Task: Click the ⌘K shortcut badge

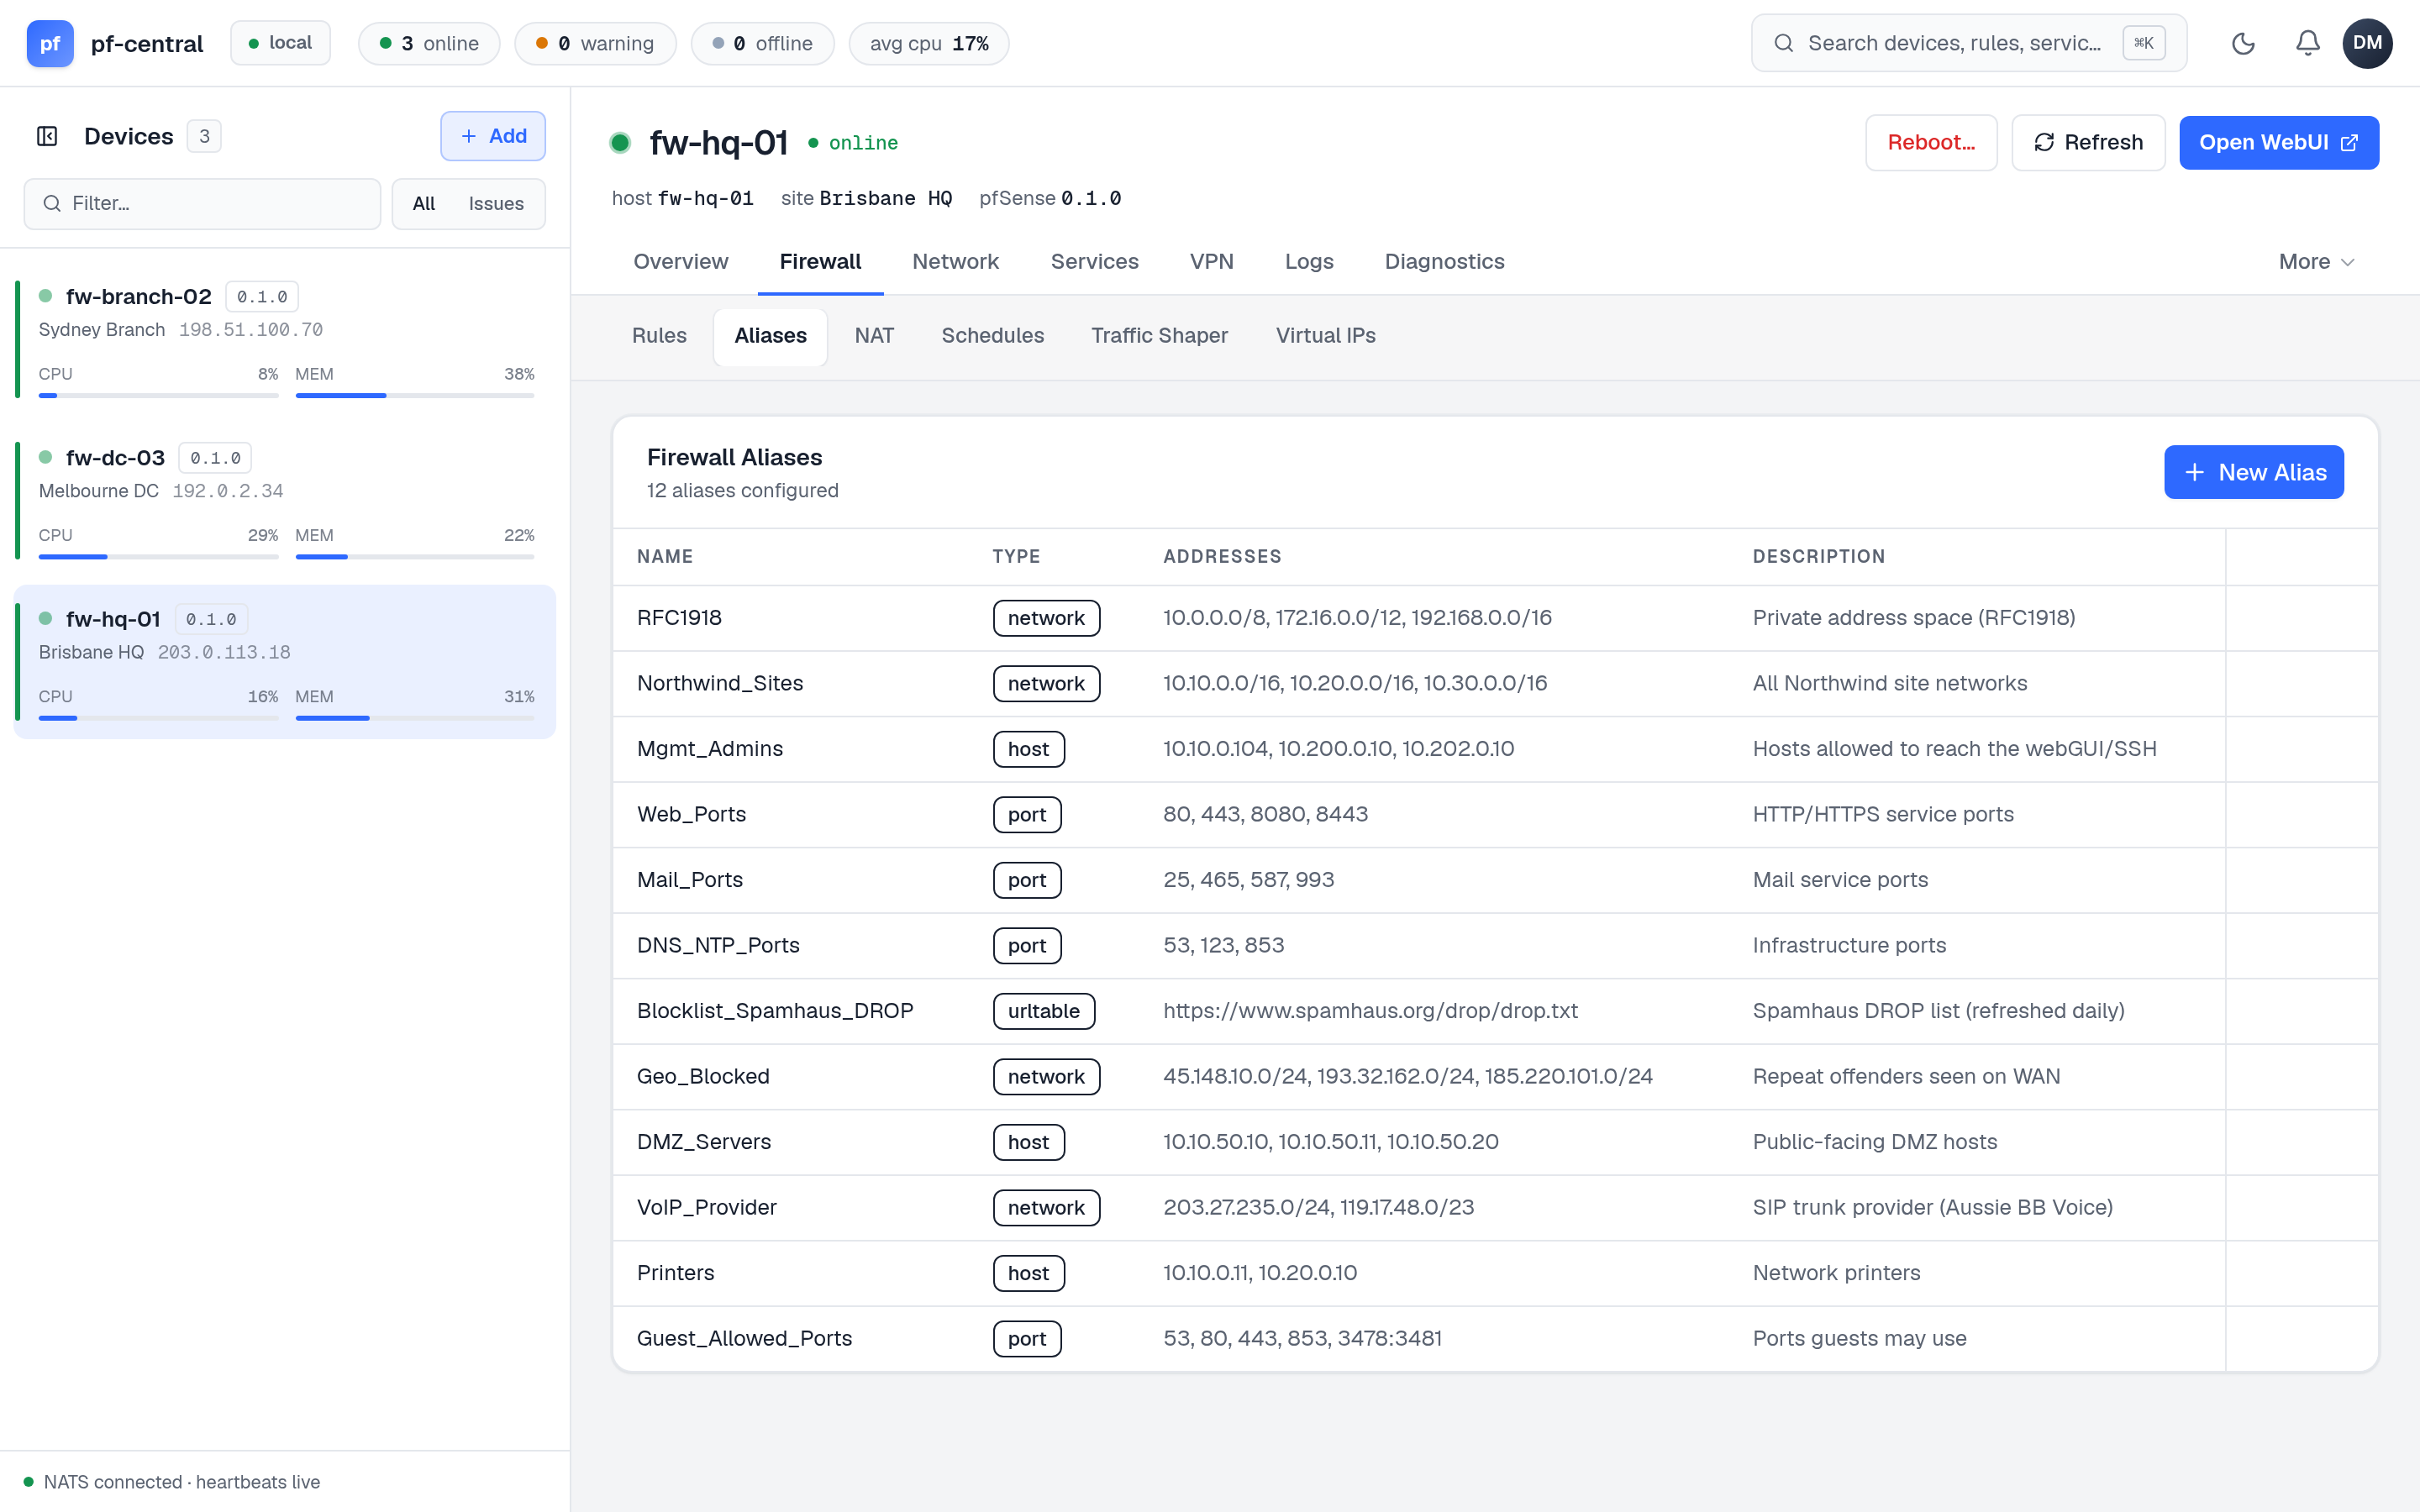Action: pos(2143,43)
